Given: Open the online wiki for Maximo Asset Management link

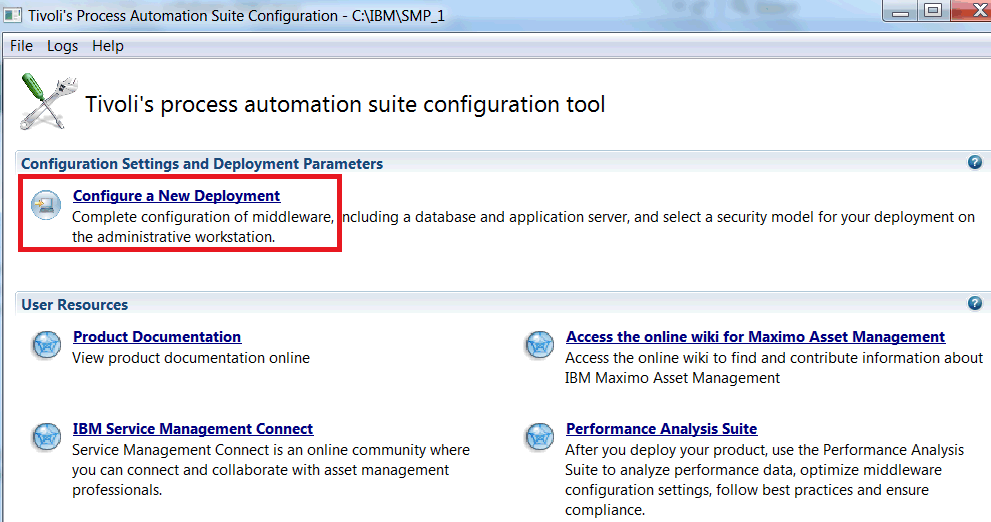Looking at the screenshot, I should coord(755,337).
